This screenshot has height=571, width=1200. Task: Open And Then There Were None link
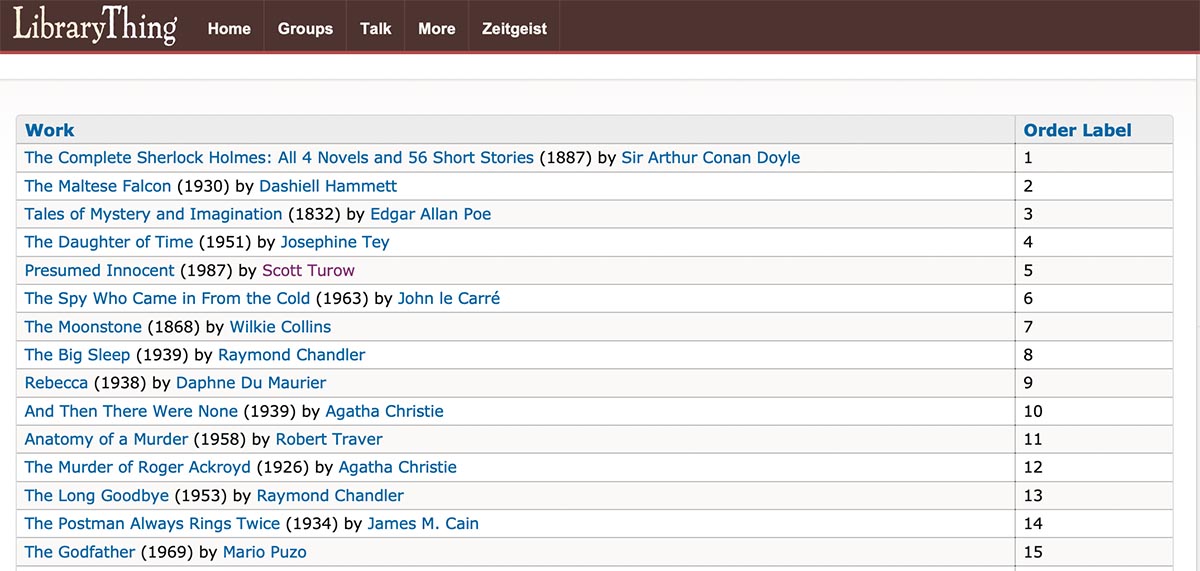(131, 411)
